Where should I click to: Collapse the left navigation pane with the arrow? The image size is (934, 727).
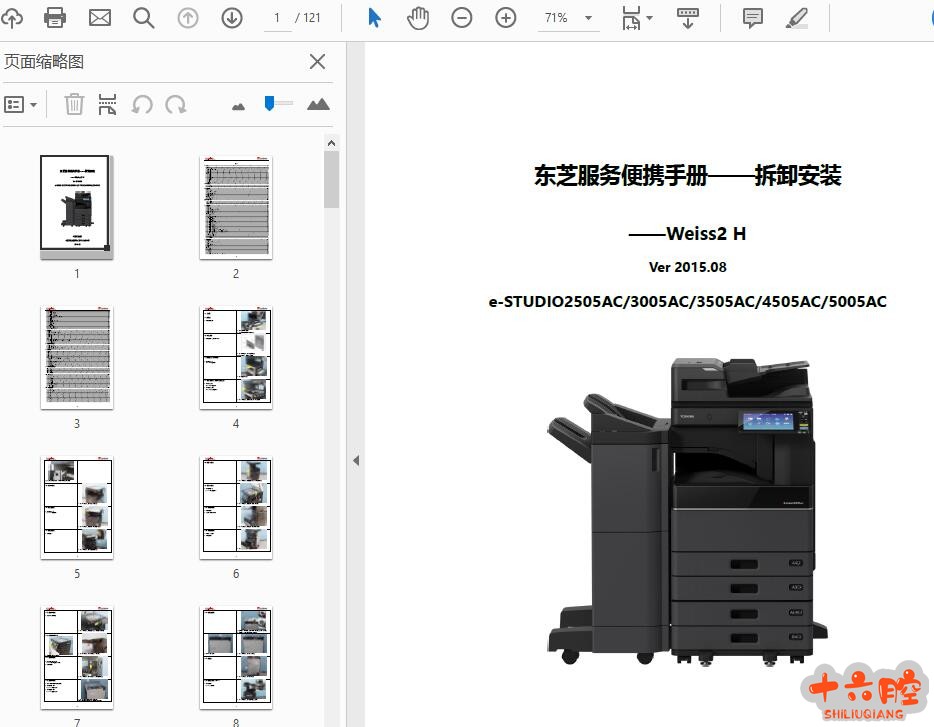pyautogui.click(x=355, y=460)
